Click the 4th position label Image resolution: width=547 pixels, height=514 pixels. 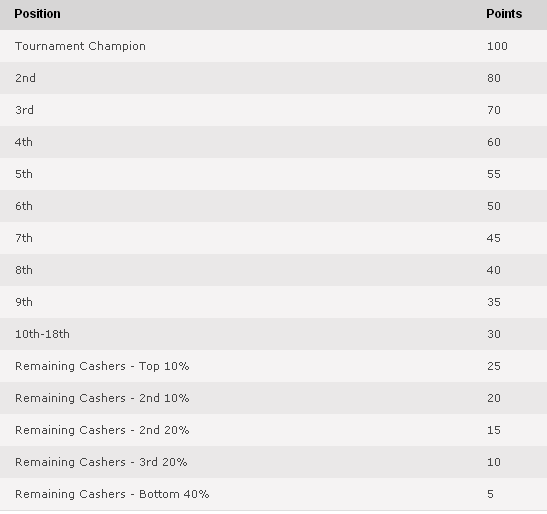(24, 142)
